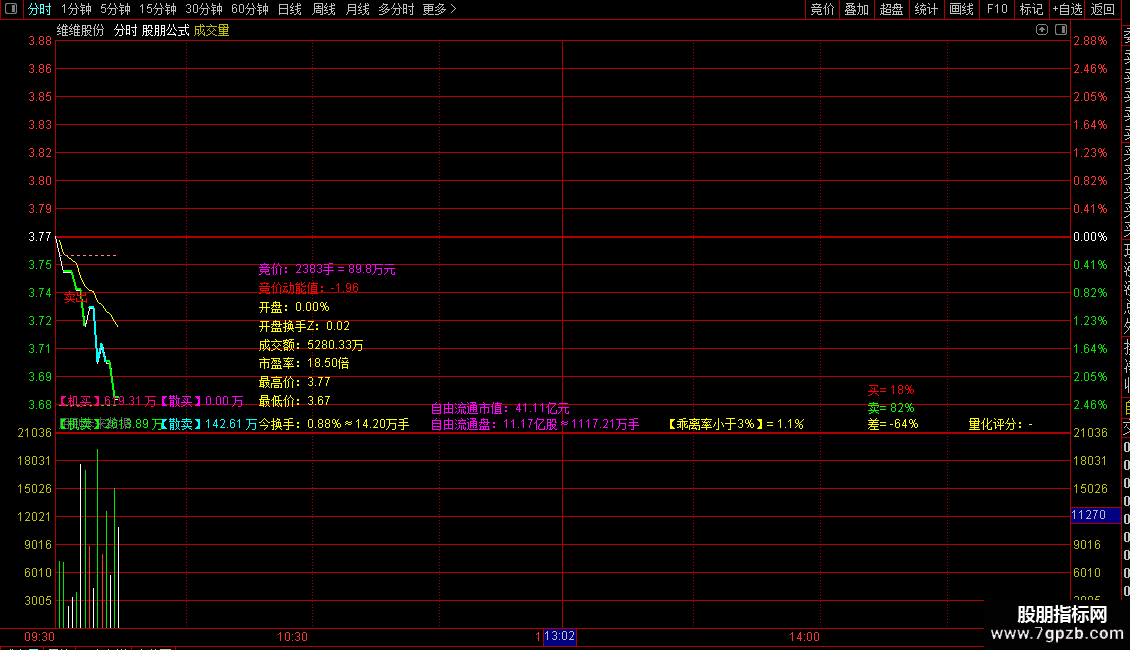Click the 乖离率小于3% indicator text
The image size is (1130, 650).
[x=736, y=424]
